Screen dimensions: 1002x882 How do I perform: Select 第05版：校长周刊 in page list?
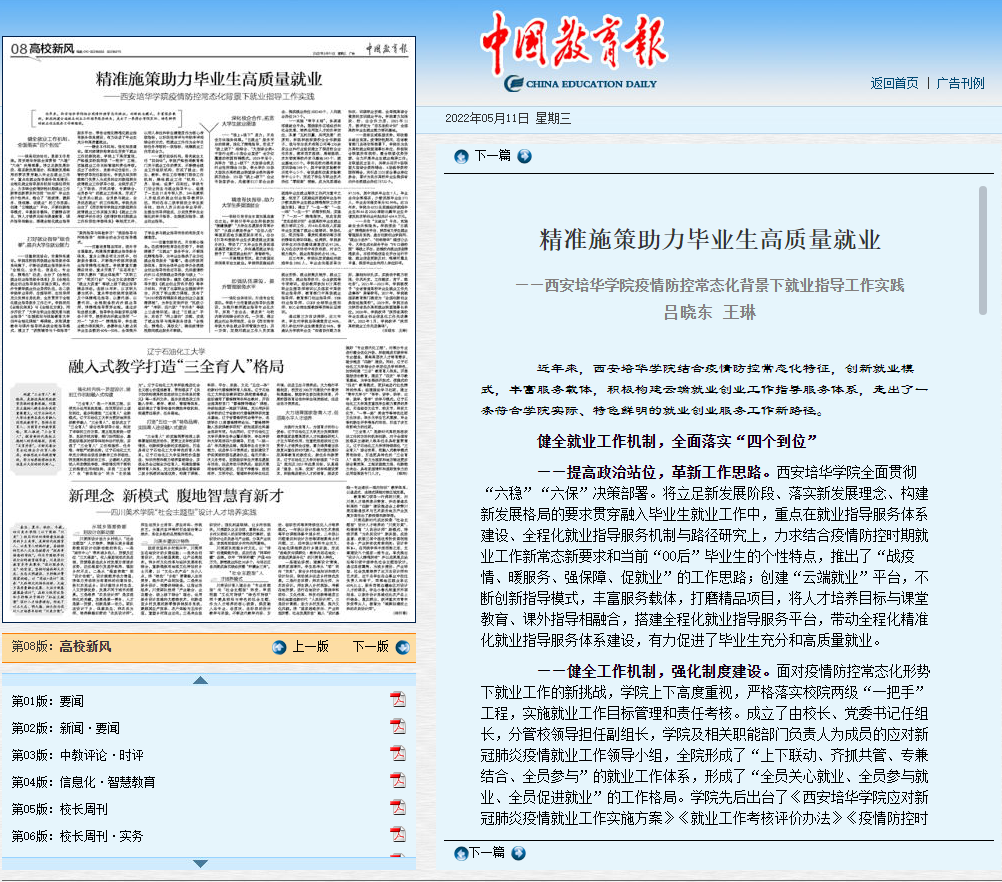click(59, 809)
